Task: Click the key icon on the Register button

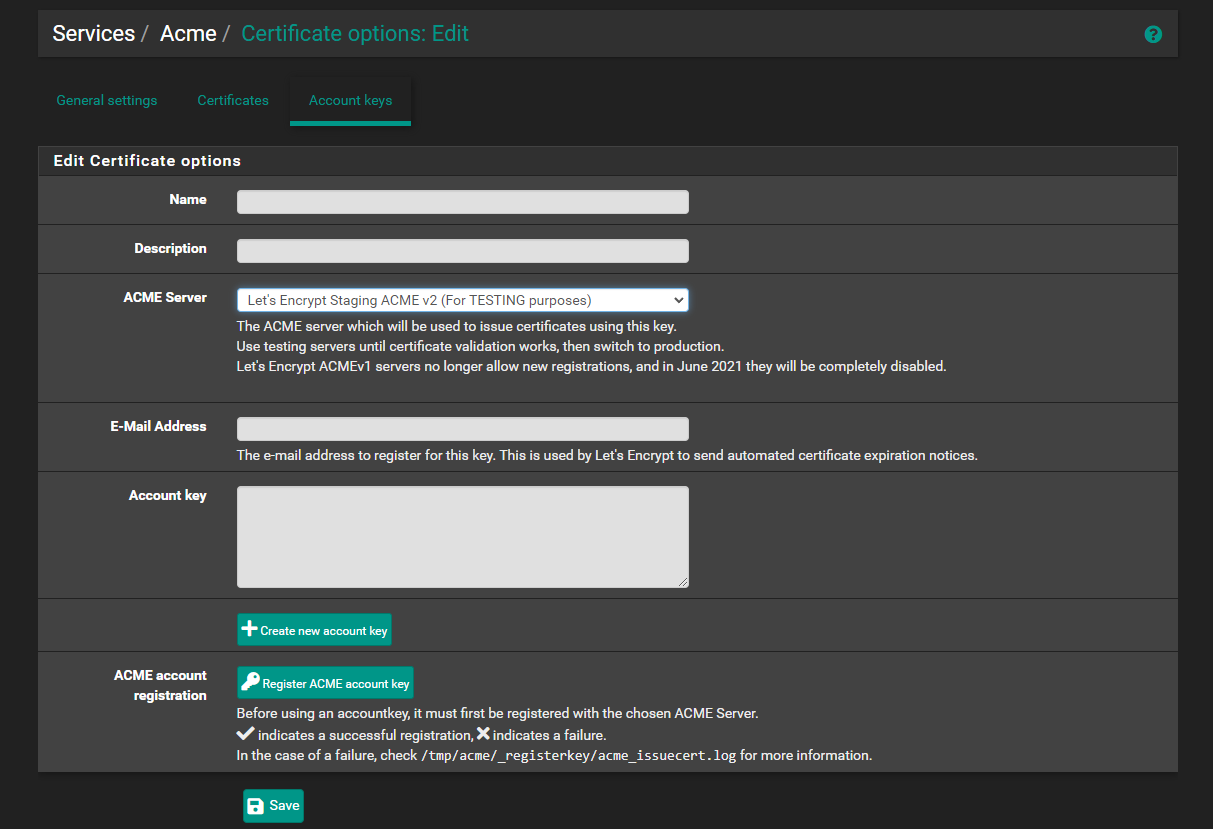Action: [x=250, y=682]
